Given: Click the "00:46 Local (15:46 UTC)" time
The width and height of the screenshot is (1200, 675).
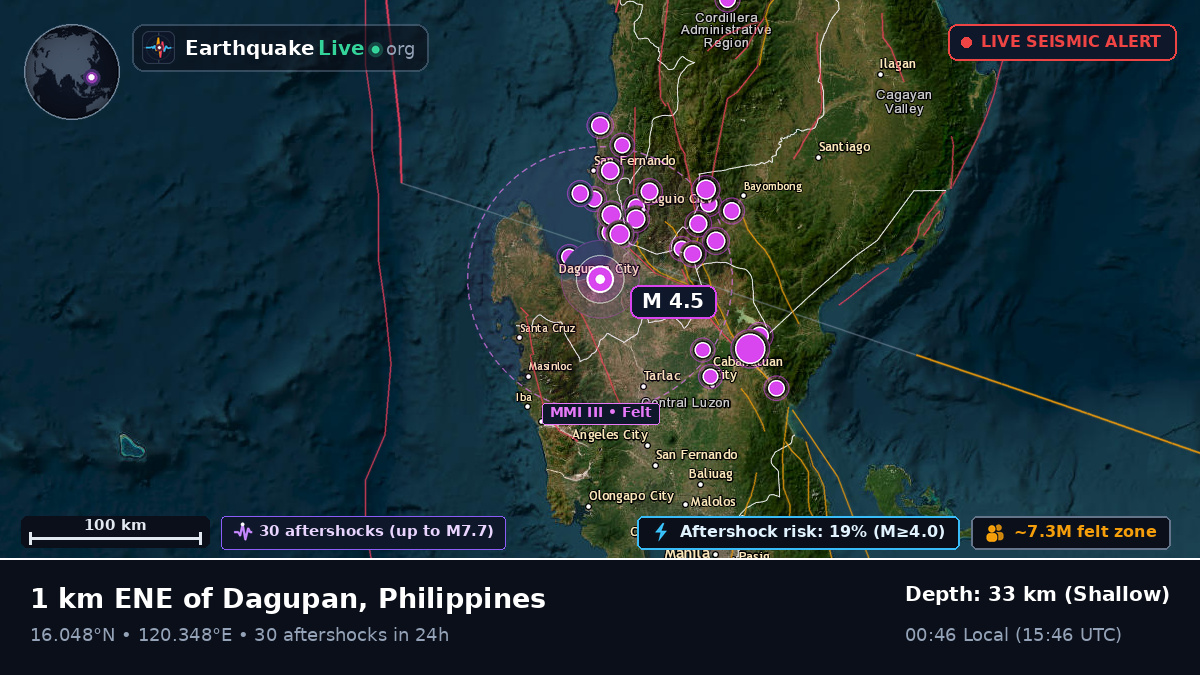Looking at the screenshot, I should coord(1013,635).
